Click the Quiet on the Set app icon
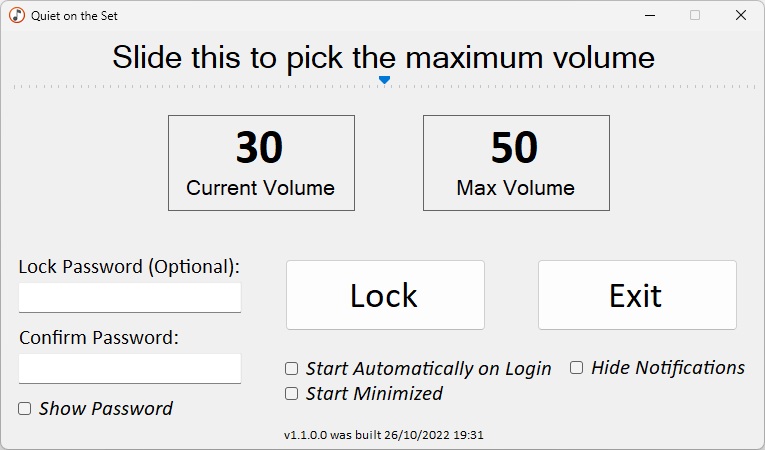This screenshot has height=450, width=765. point(17,16)
